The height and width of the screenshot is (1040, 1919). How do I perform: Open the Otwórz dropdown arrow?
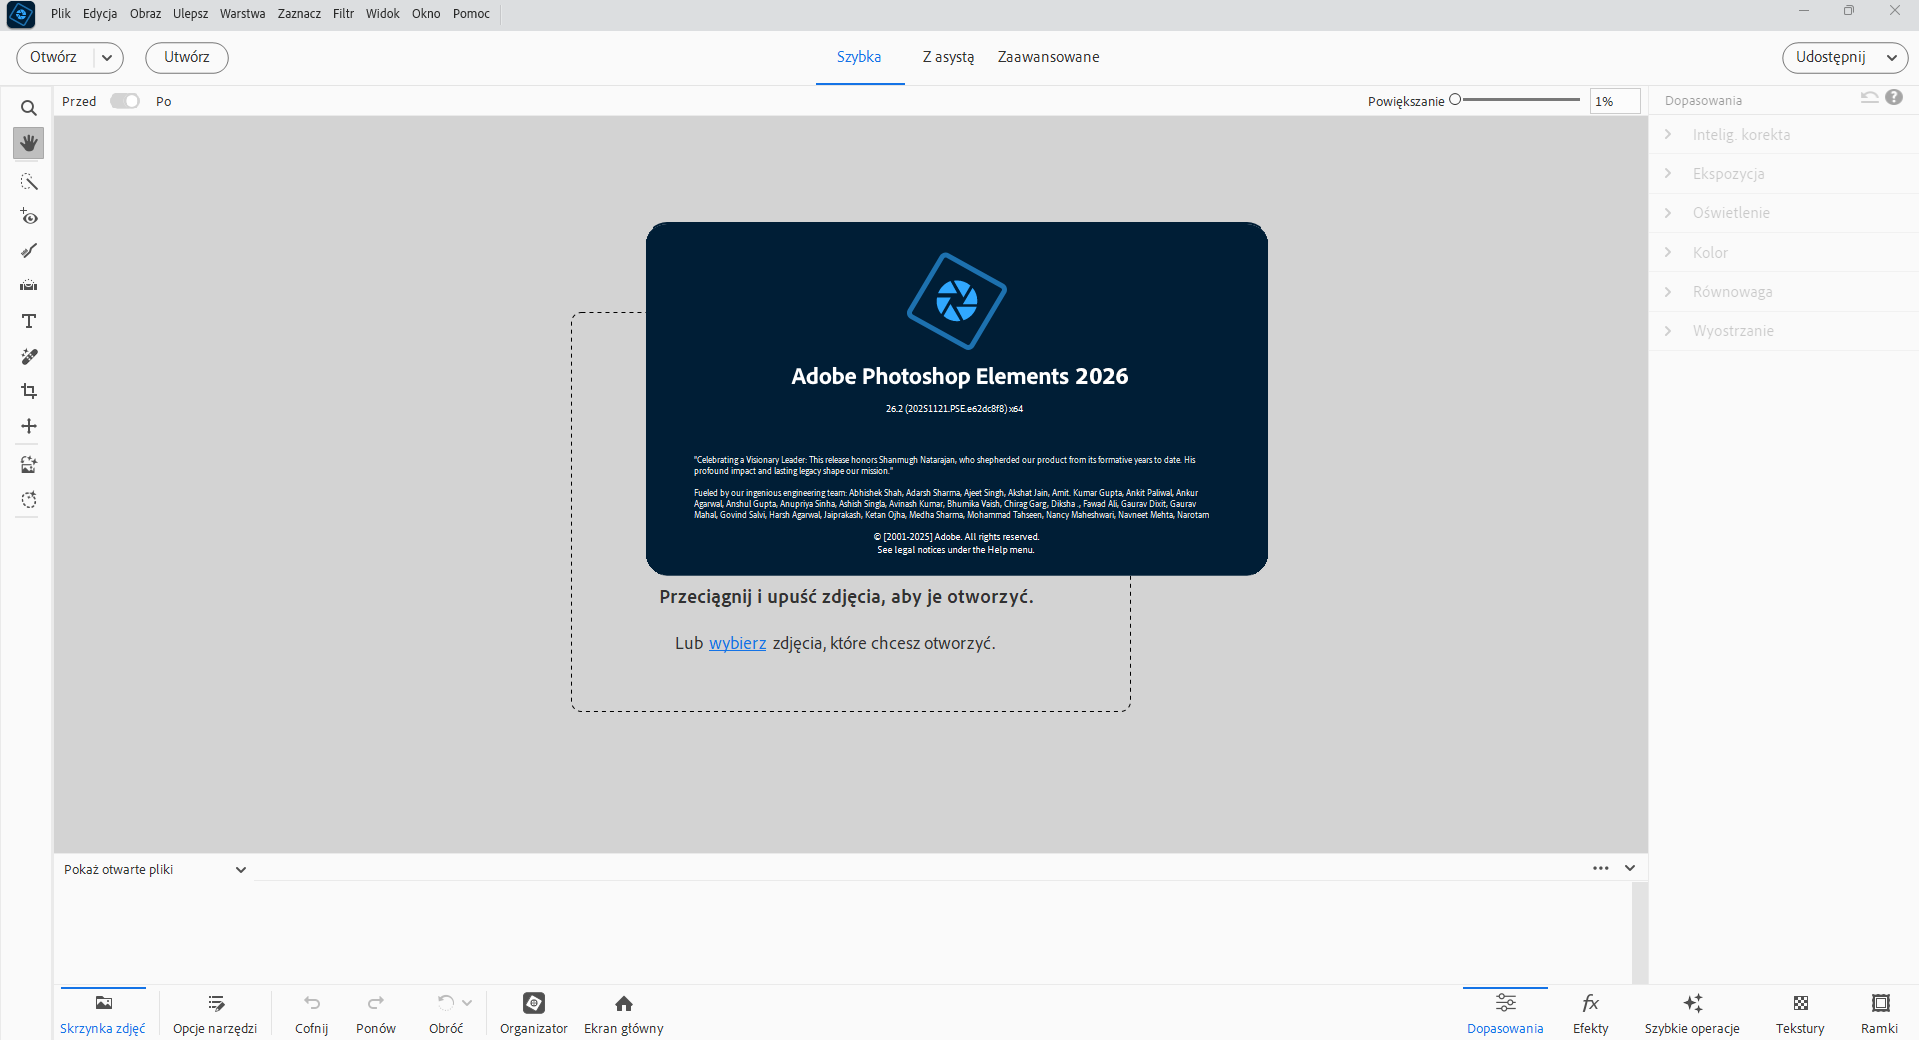[107, 58]
